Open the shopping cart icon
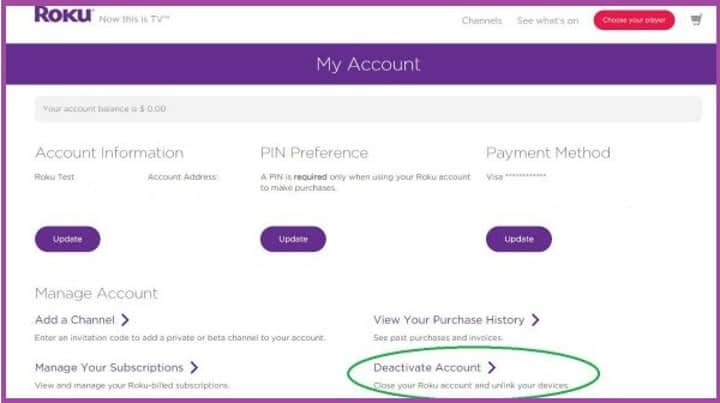 point(696,20)
